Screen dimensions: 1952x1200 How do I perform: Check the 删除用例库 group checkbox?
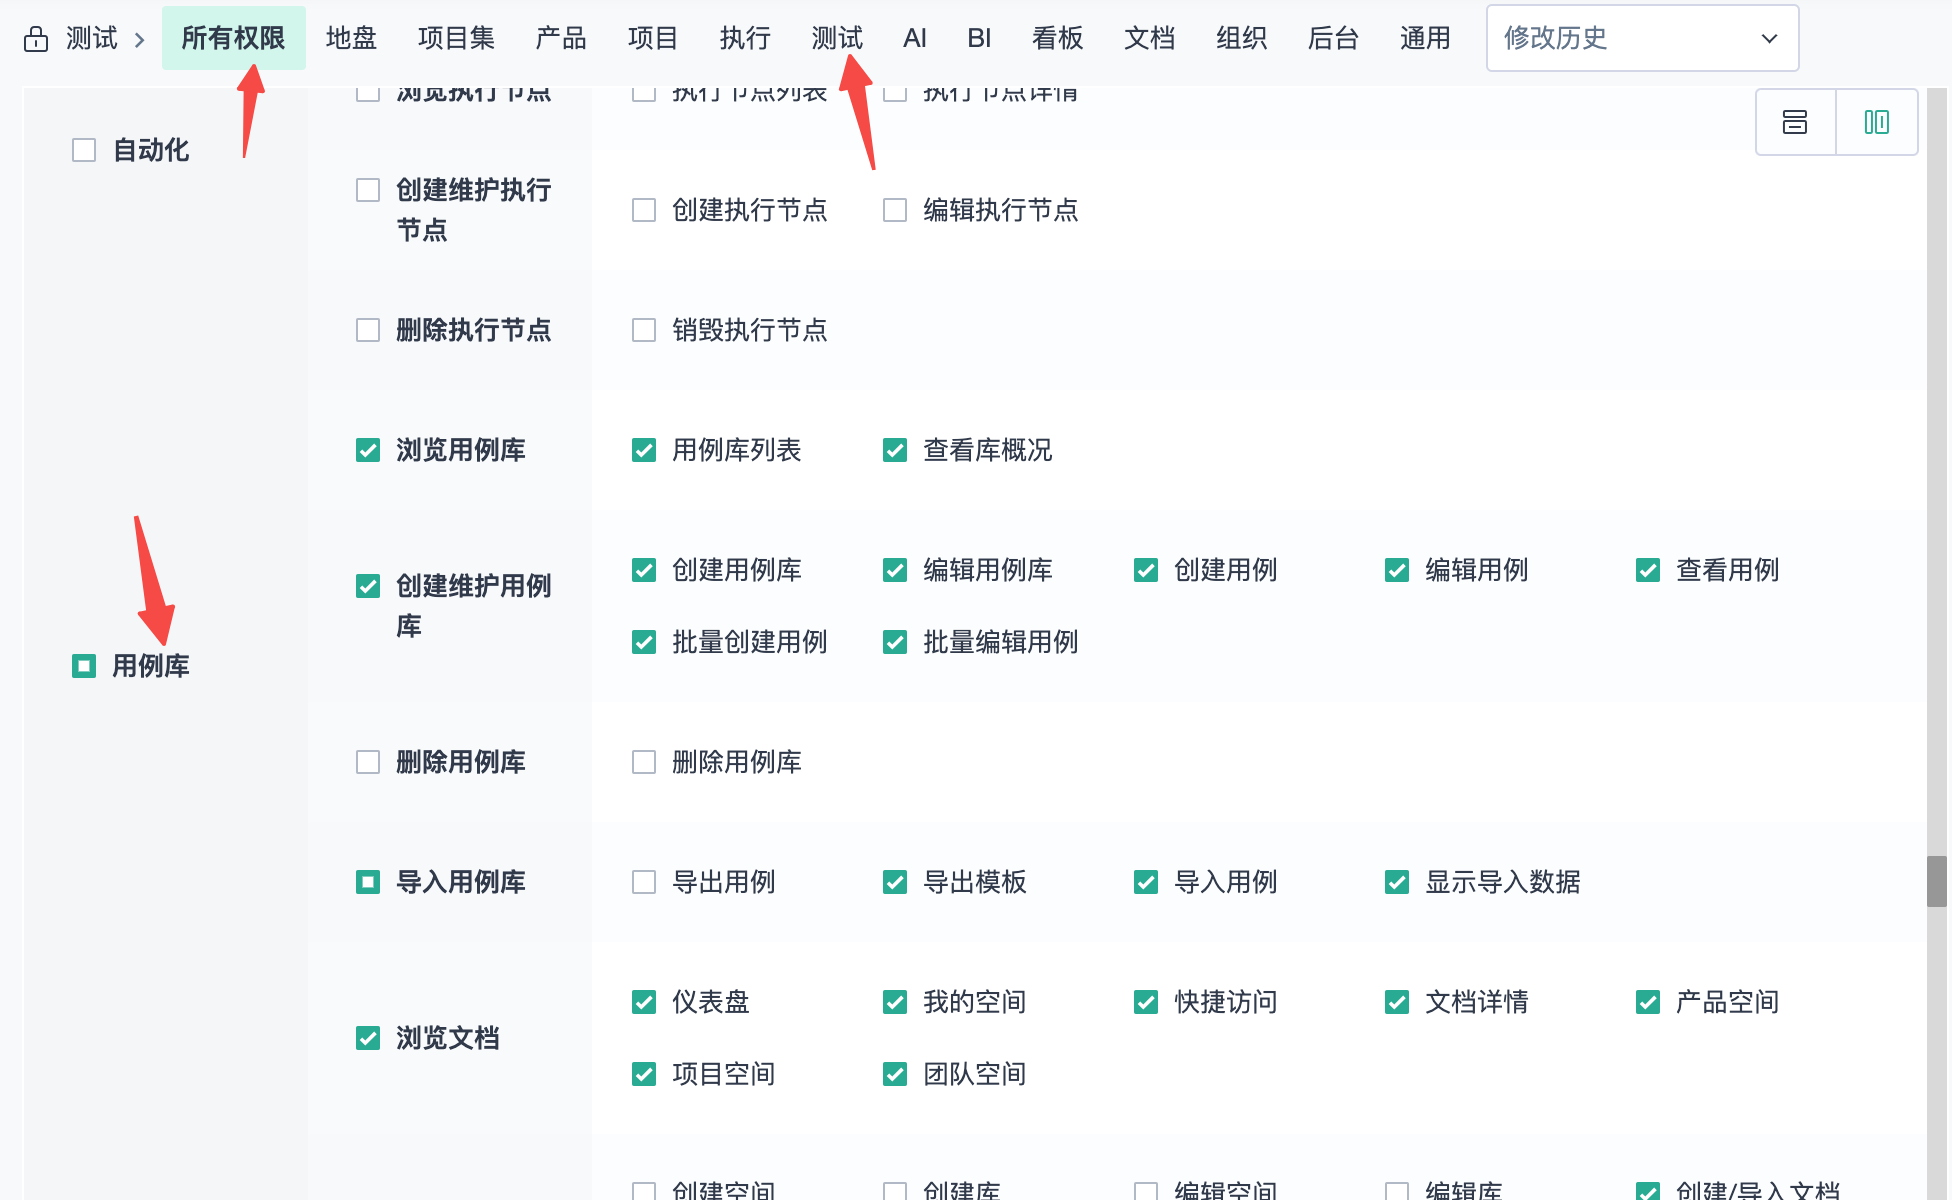tap(368, 762)
